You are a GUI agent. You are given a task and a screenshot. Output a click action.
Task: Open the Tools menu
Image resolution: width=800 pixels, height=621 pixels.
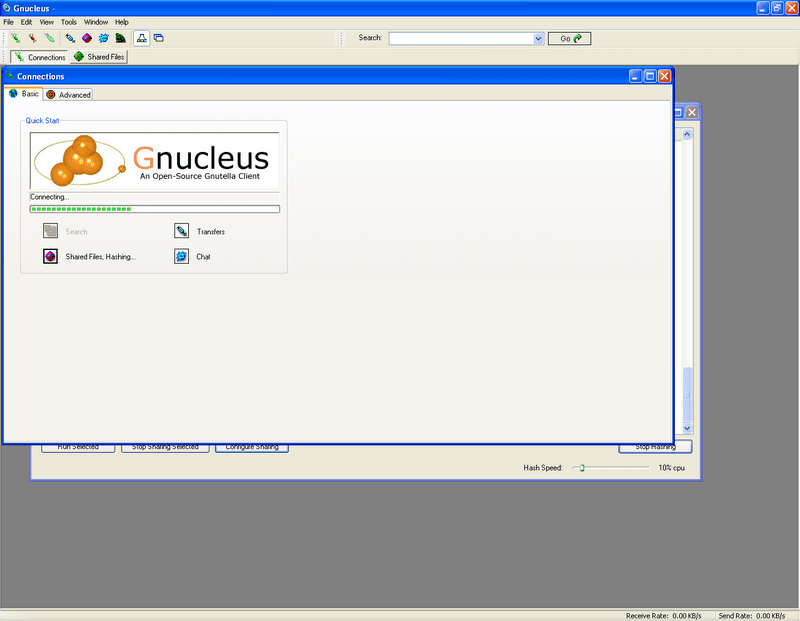[x=68, y=21]
